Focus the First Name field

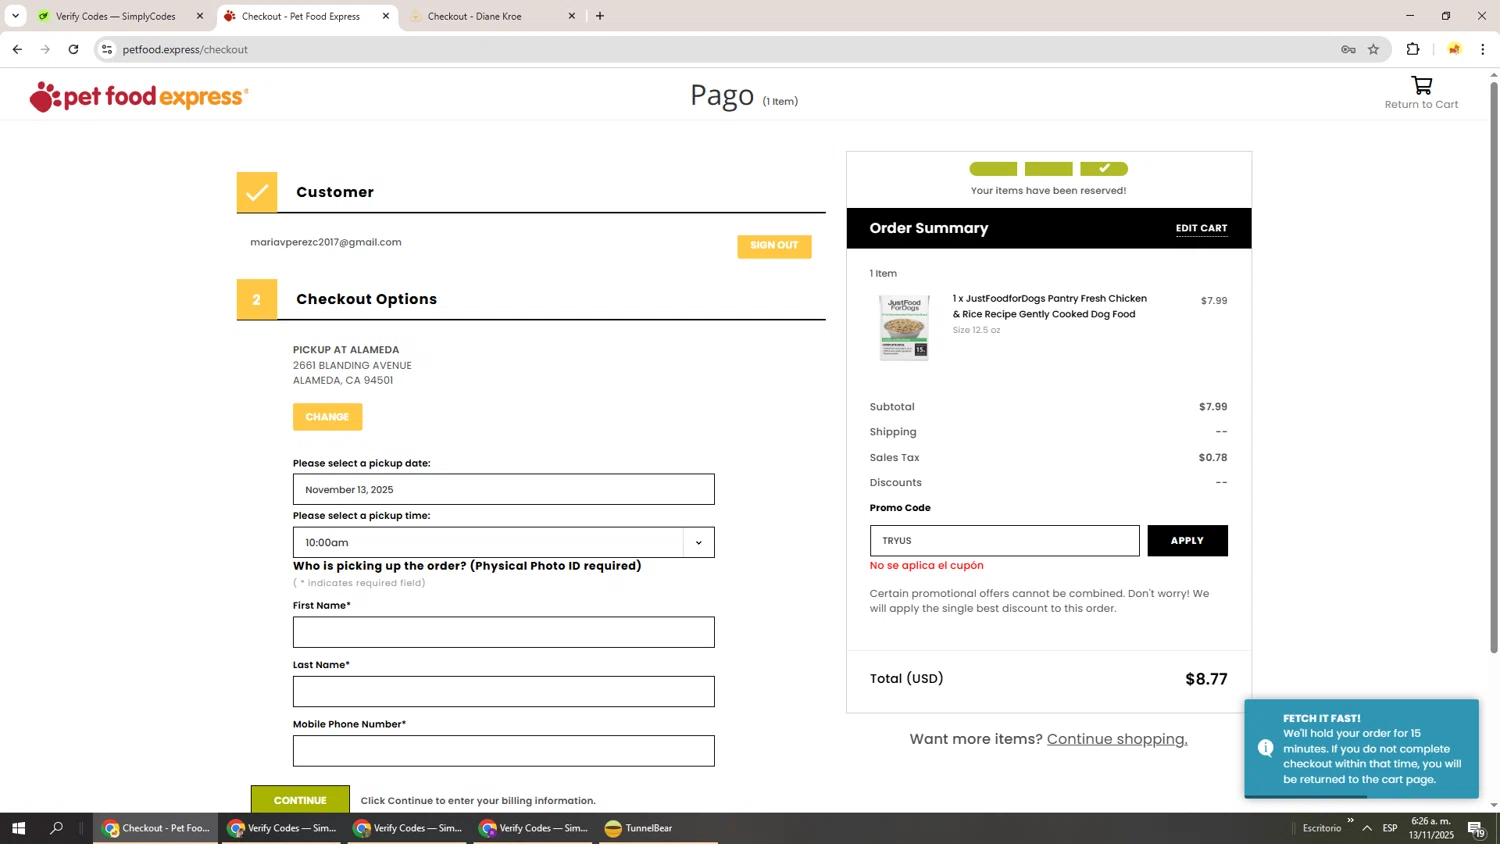(x=503, y=632)
